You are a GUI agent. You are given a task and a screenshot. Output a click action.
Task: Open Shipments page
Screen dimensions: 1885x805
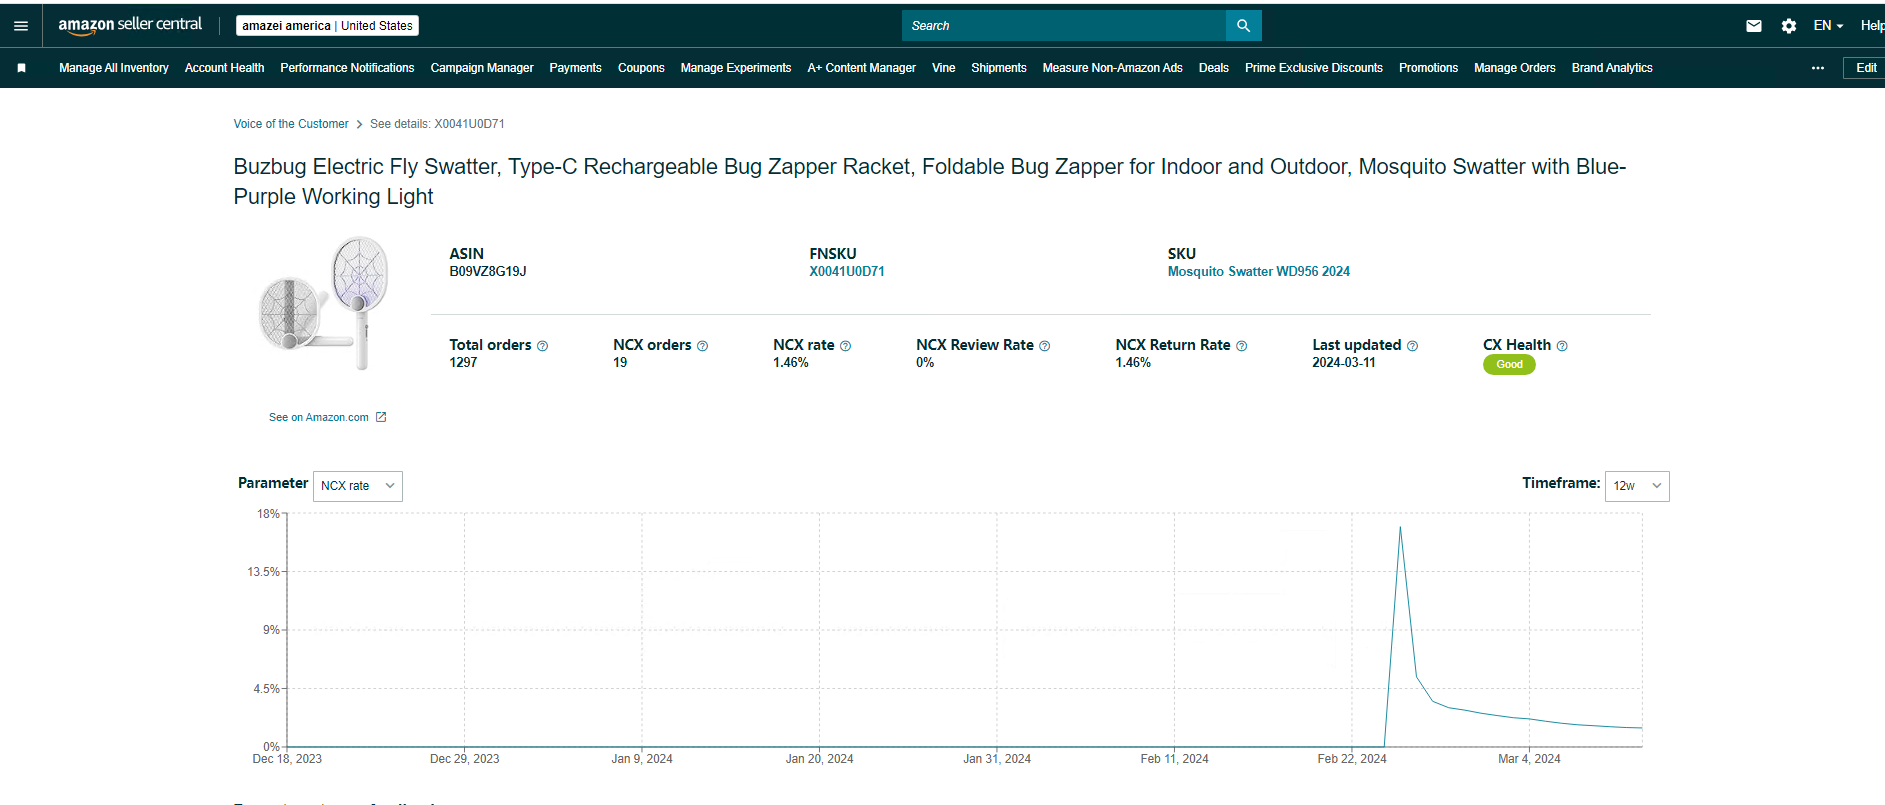click(x=999, y=68)
